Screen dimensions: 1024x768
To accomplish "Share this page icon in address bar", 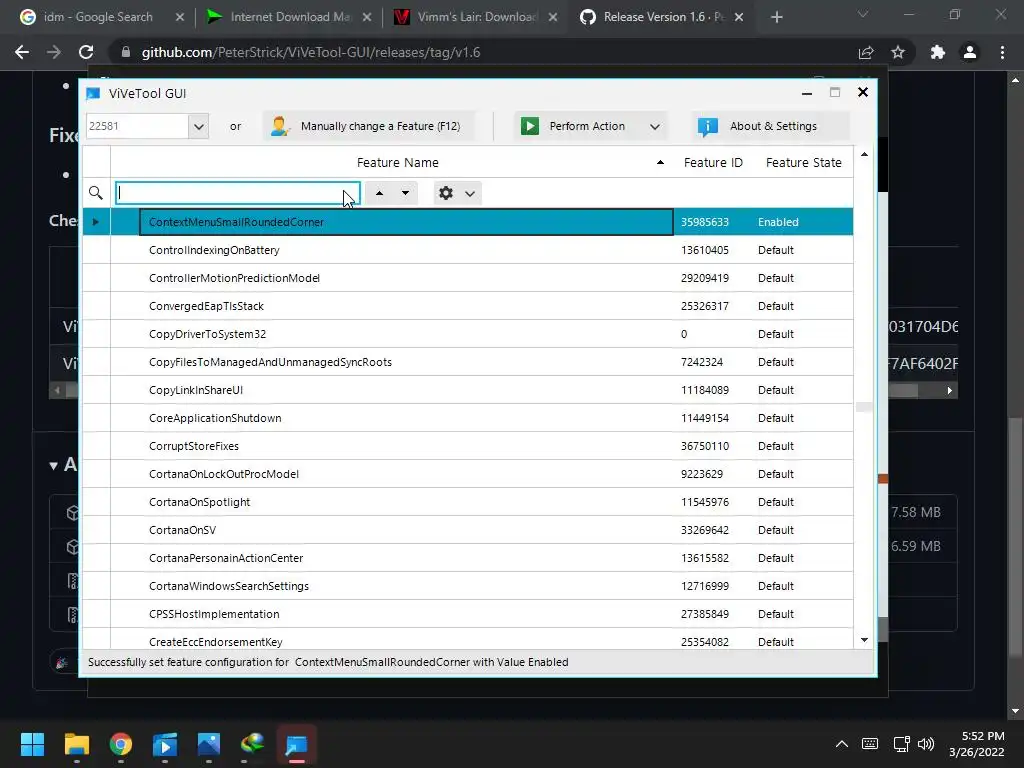I will tap(866, 52).
